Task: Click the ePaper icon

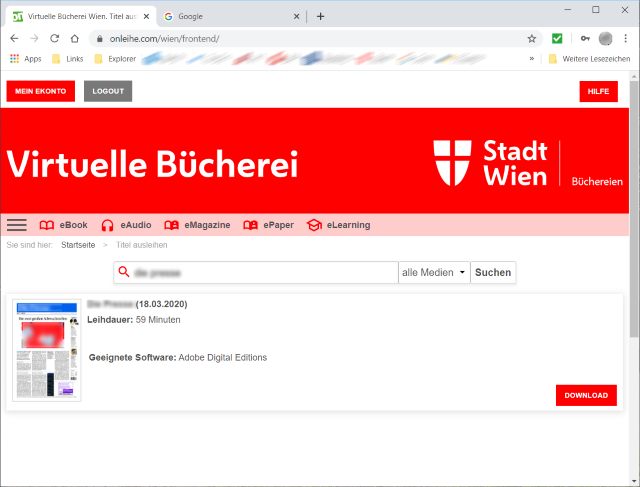Action: click(x=250, y=225)
